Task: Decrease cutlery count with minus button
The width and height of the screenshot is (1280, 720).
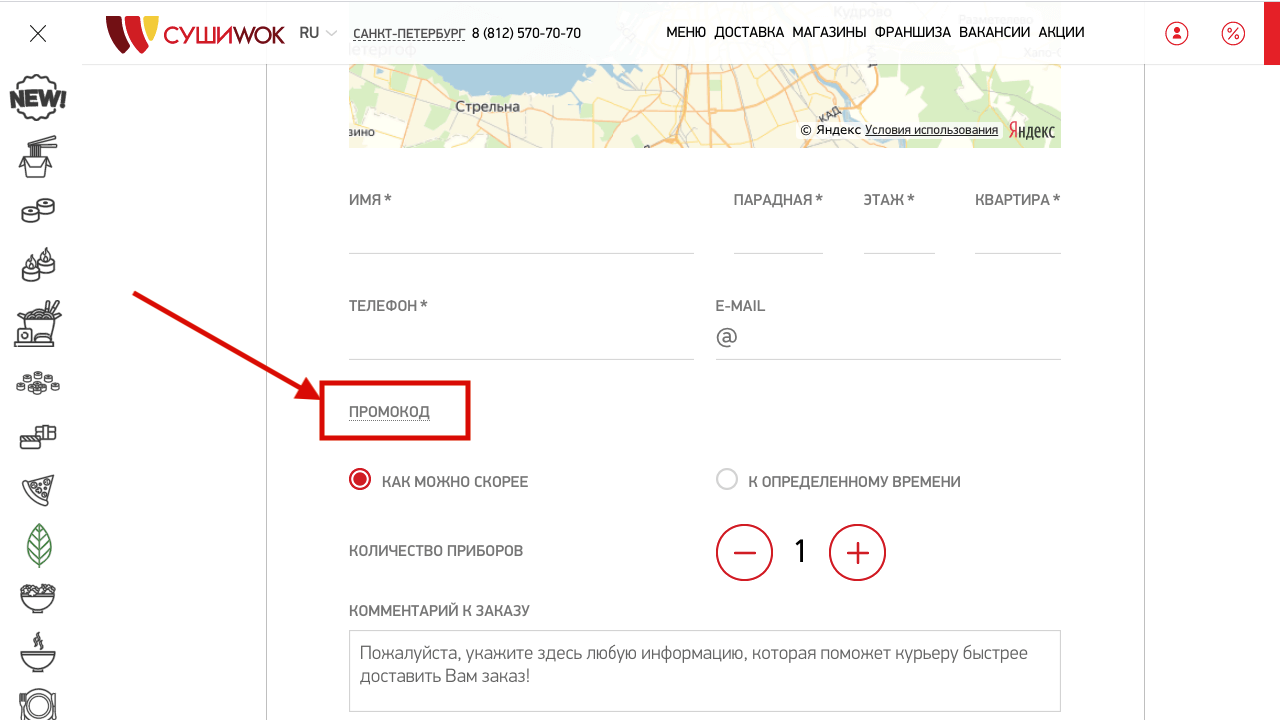Action: click(x=744, y=552)
